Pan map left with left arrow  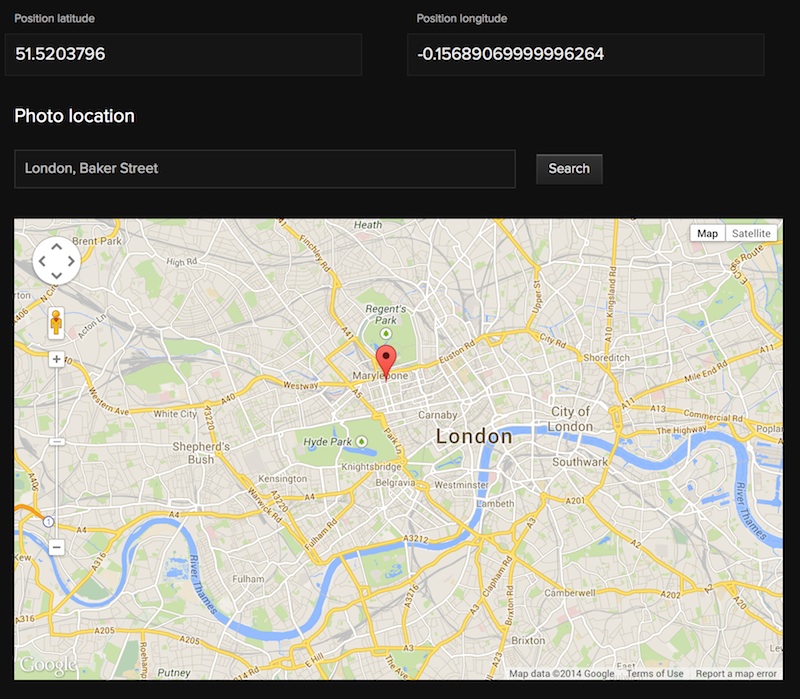point(42,262)
